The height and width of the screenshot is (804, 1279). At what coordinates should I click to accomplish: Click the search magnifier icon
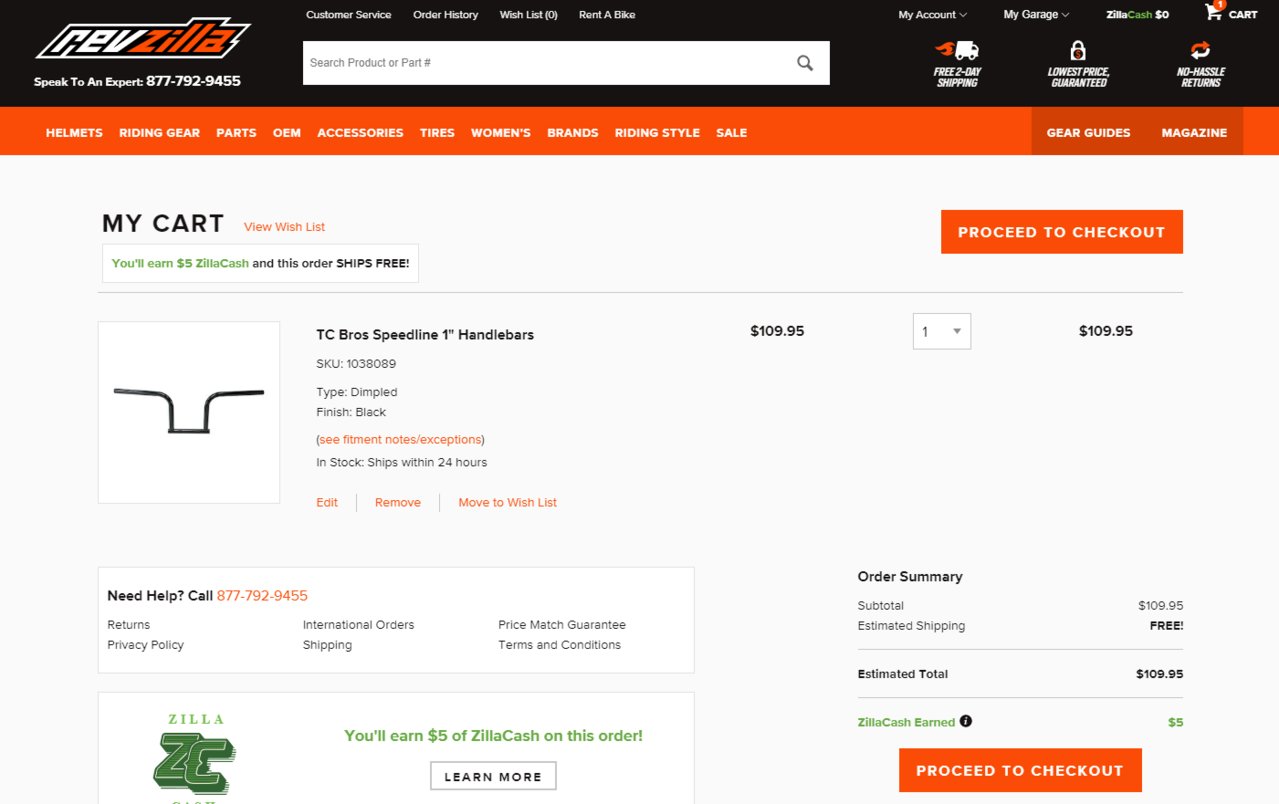805,63
